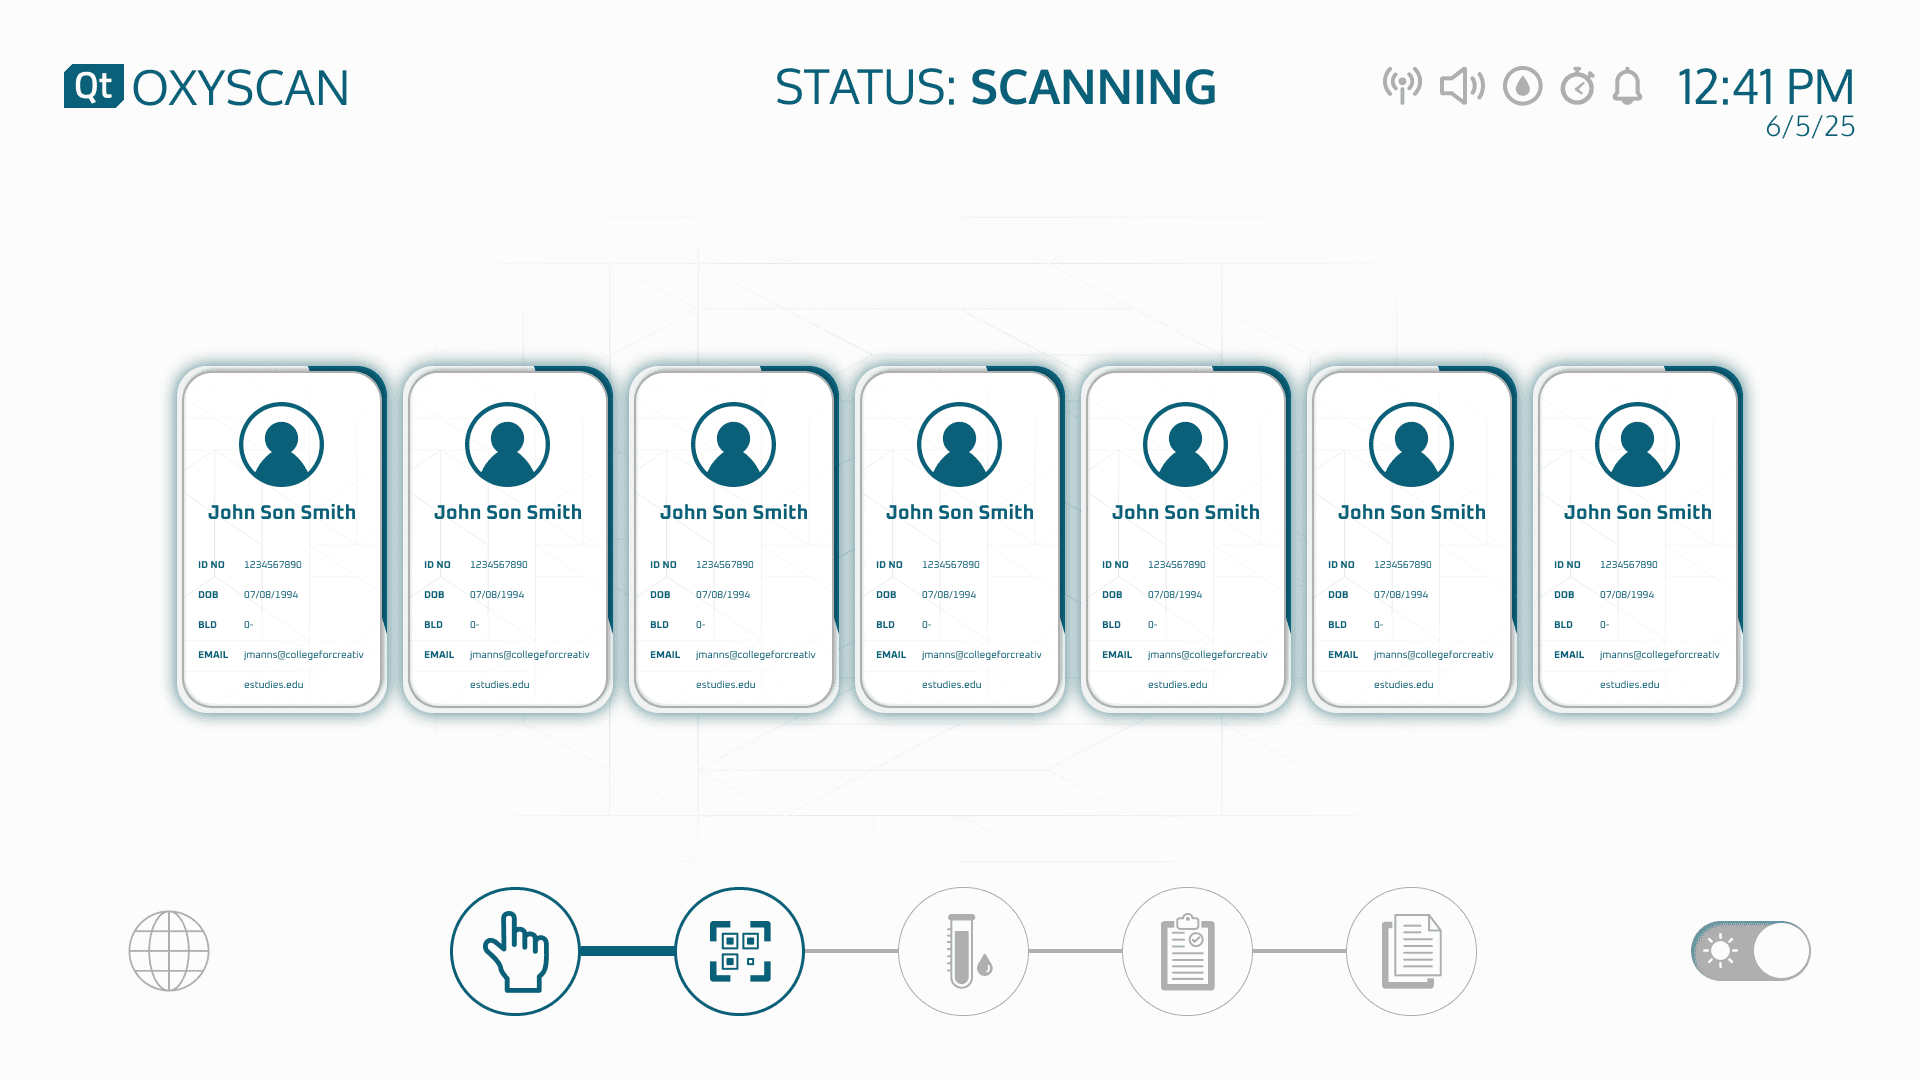Select the last patient ID card

click(x=1638, y=540)
